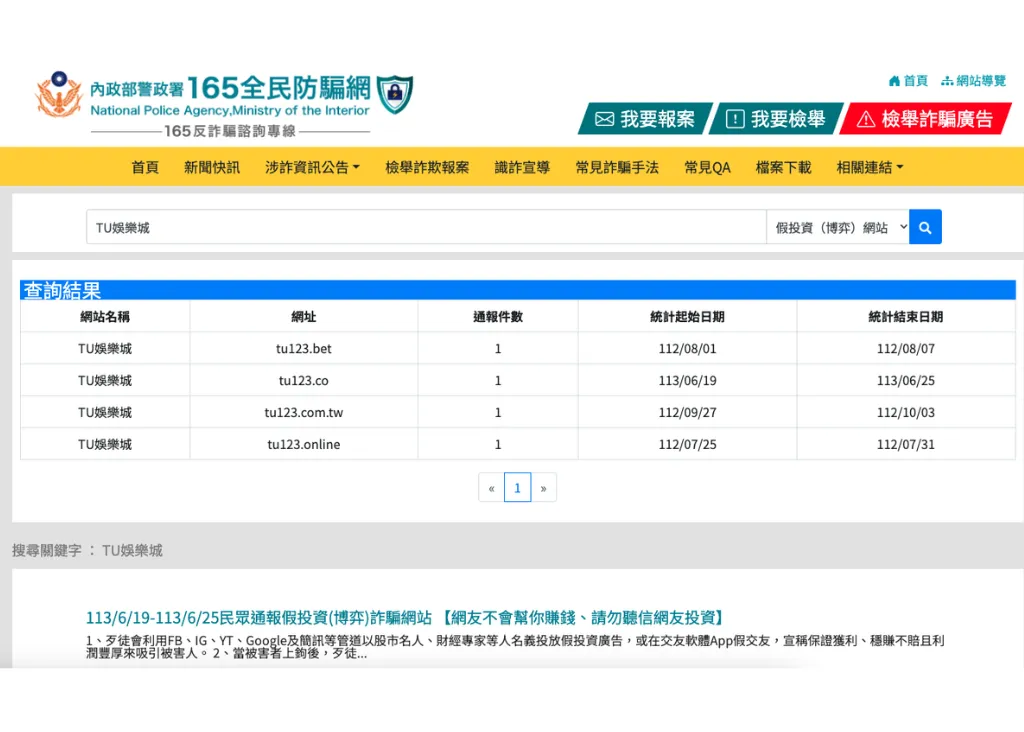Go to next results page with » button
Viewport: 1024px width, 732px height.
pyautogui.click(x=544, y=487)
